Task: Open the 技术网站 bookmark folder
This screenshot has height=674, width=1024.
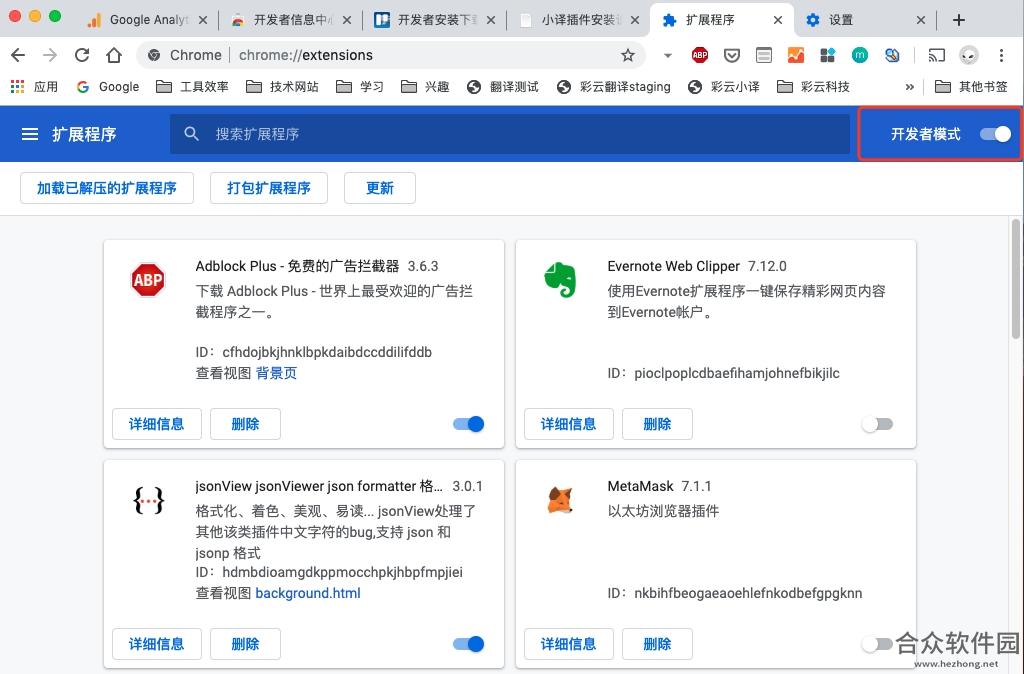Action: pyautogui.click(x=282, y=86)
